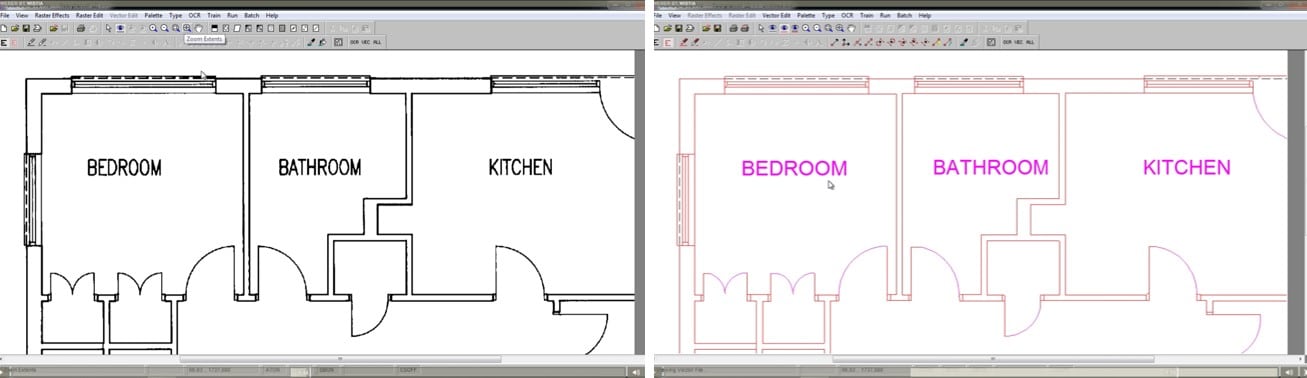Select the Pan hand tool in the right window

tap(851, 28)
